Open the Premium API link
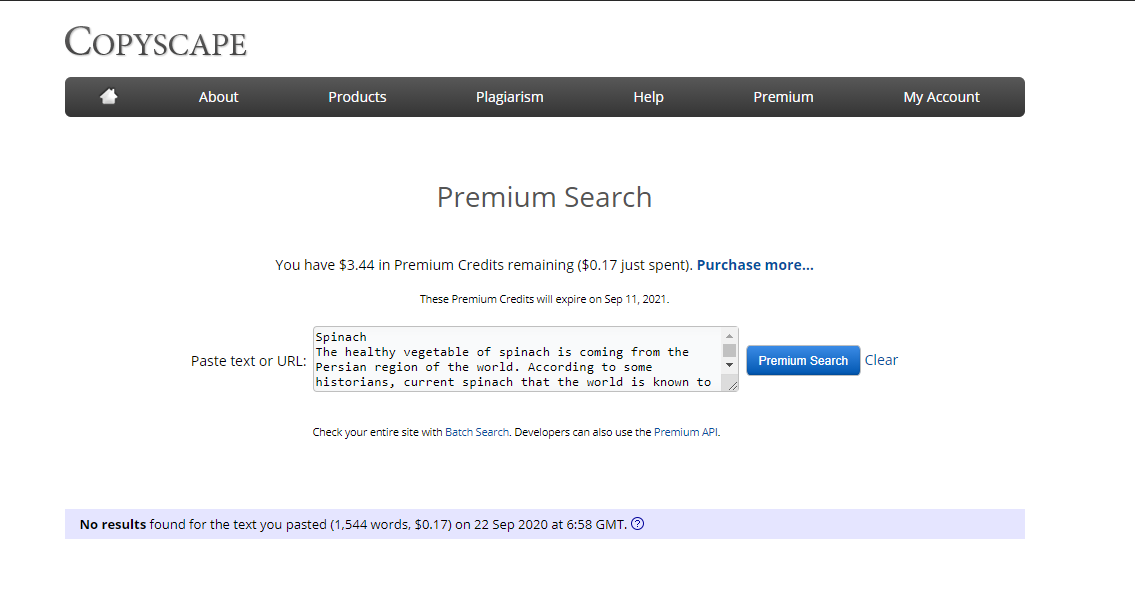The height and width of the screenshot is (610, 1135). (685, 432)
